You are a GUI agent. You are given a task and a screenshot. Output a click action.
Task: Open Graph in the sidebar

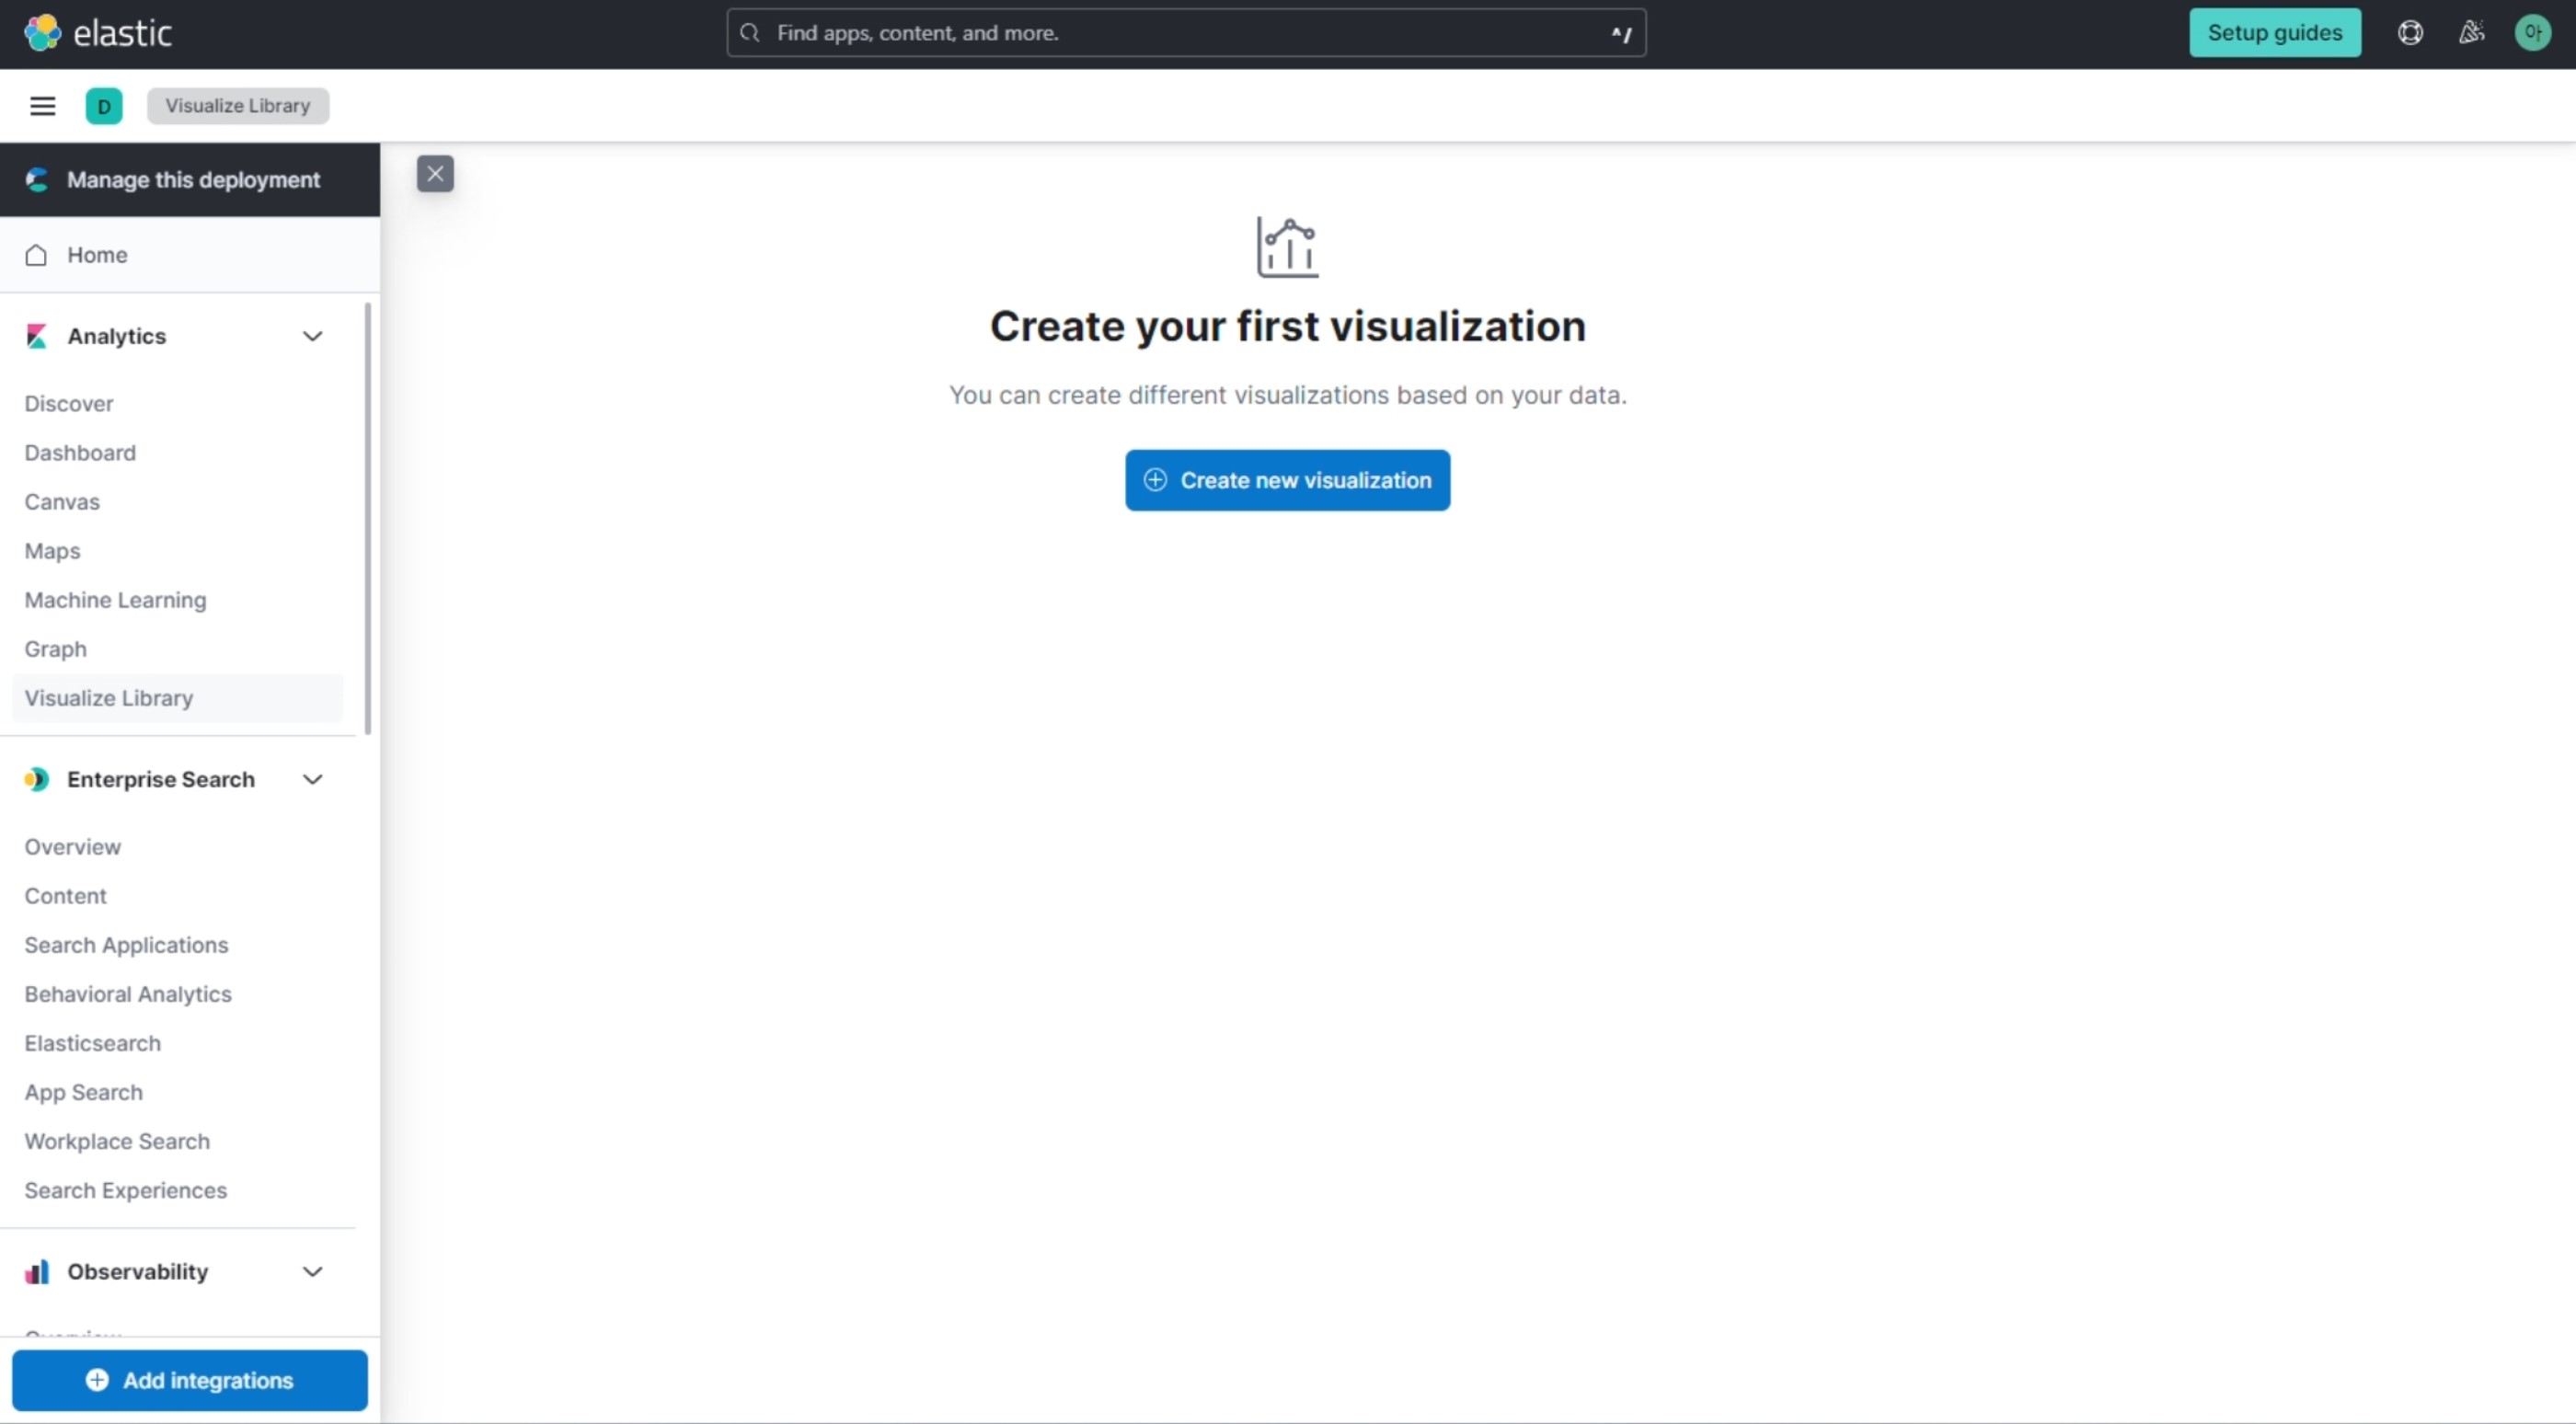tap(55, 649)
